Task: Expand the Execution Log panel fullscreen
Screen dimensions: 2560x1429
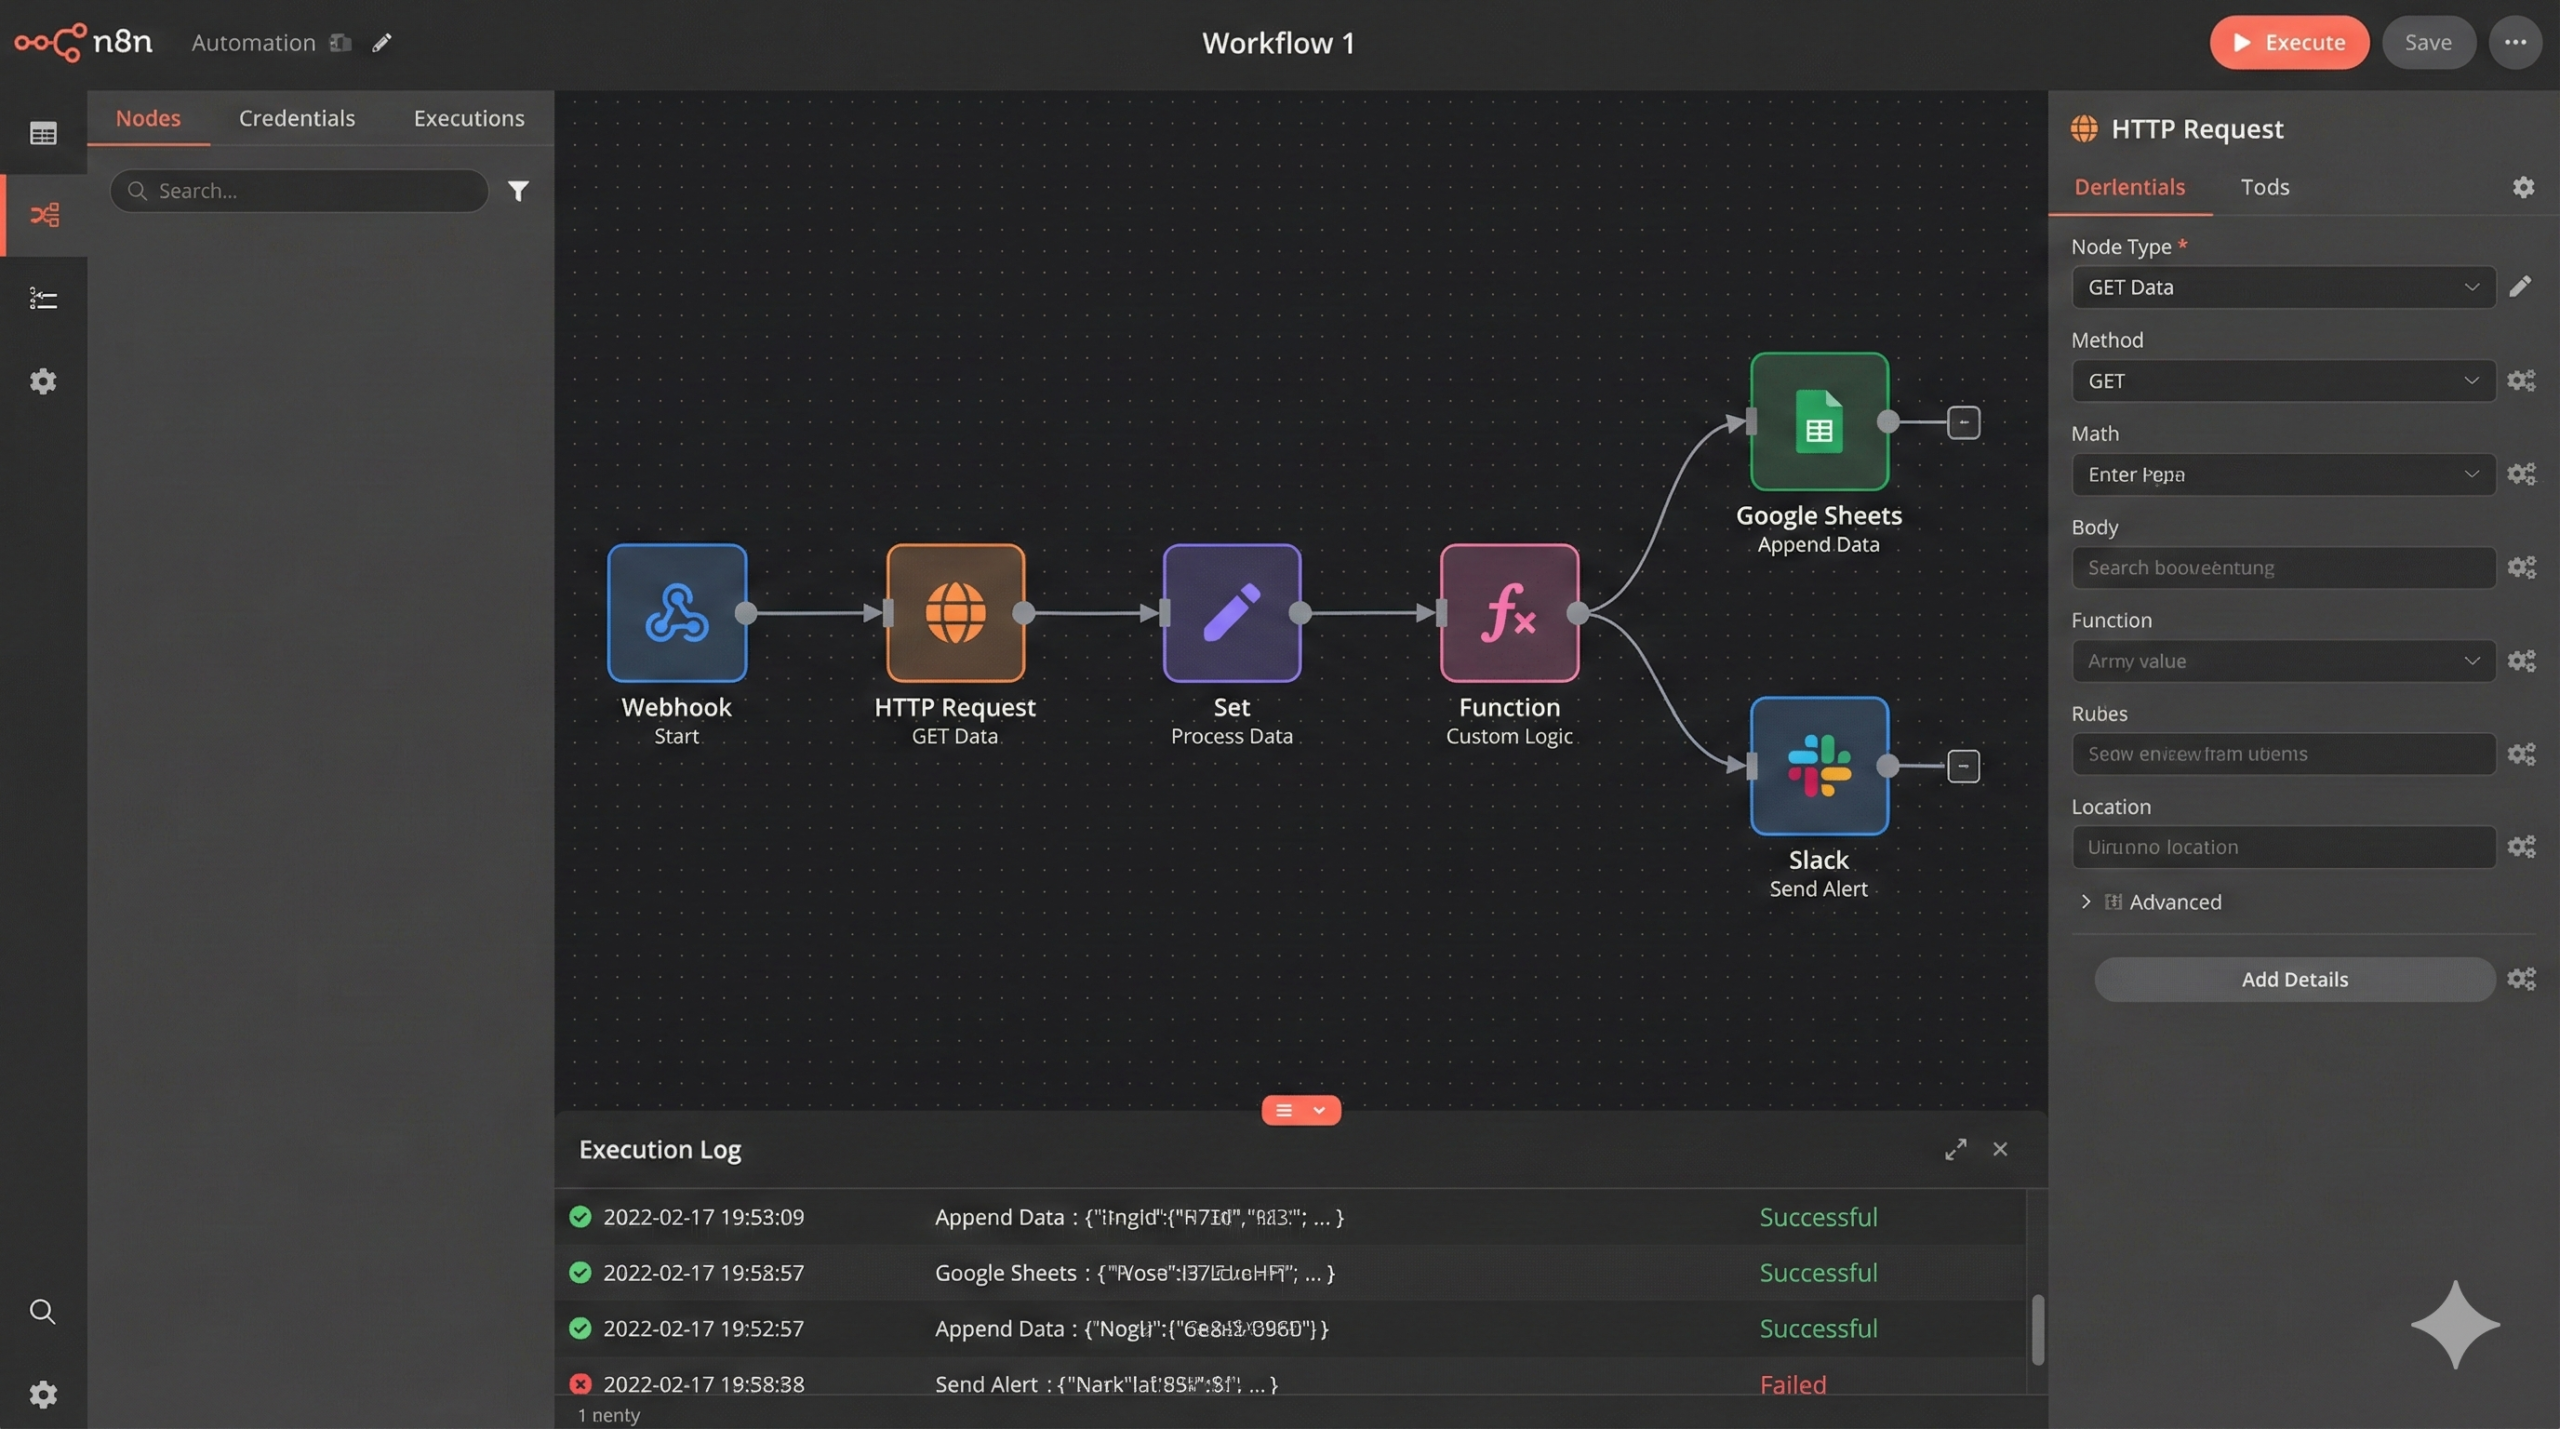Action: 1955,1149
